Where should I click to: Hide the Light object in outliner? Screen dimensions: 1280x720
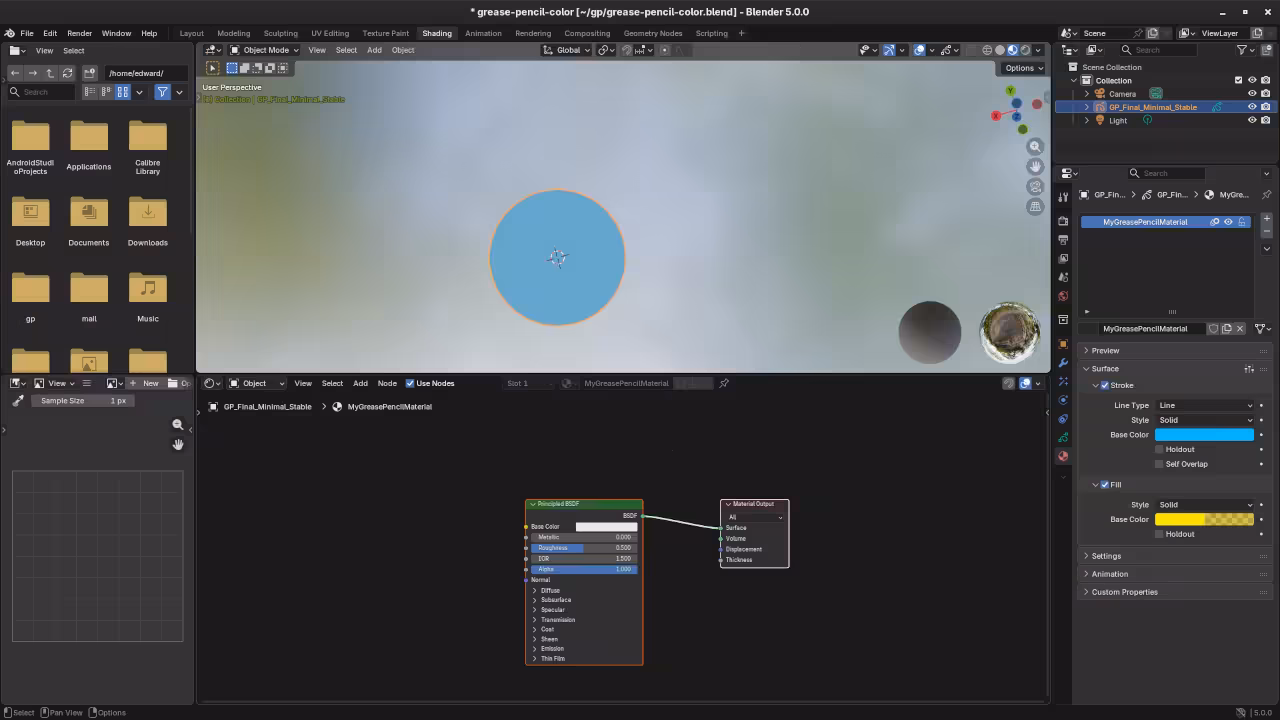click(x=1251, y=120)
